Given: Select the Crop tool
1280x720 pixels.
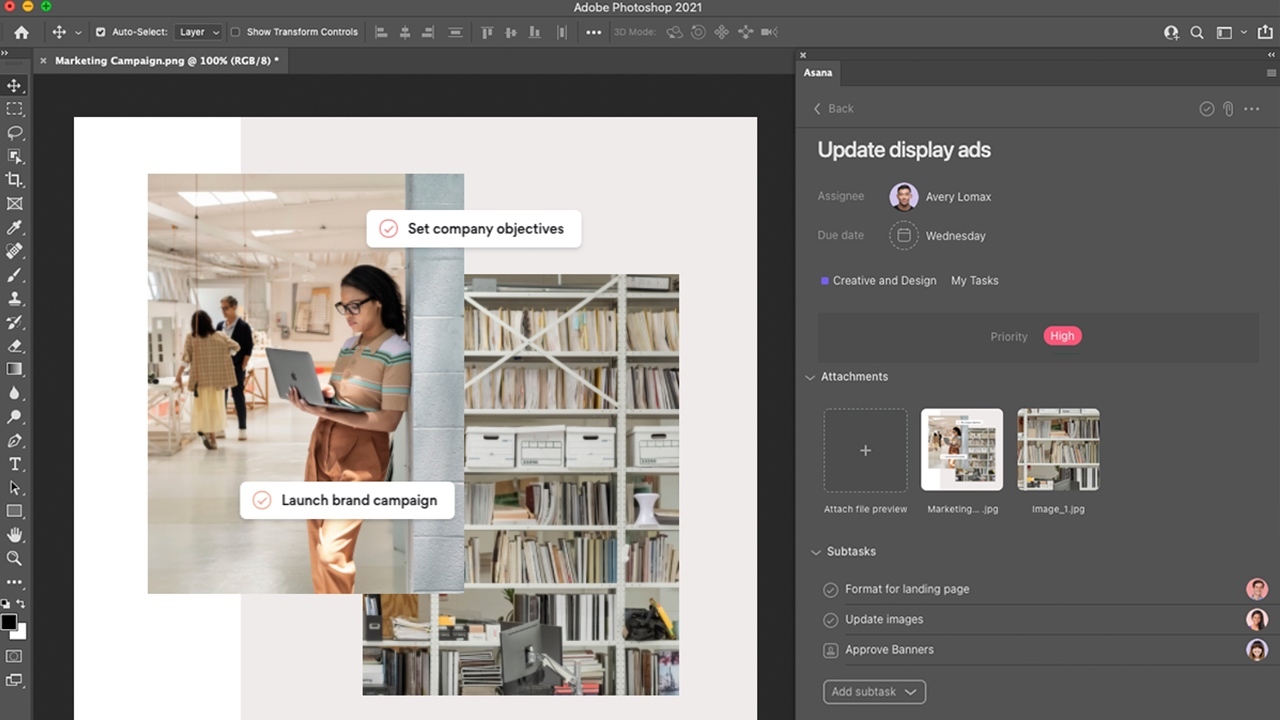Looking at the screenshot, I should (x=15, y=180).
